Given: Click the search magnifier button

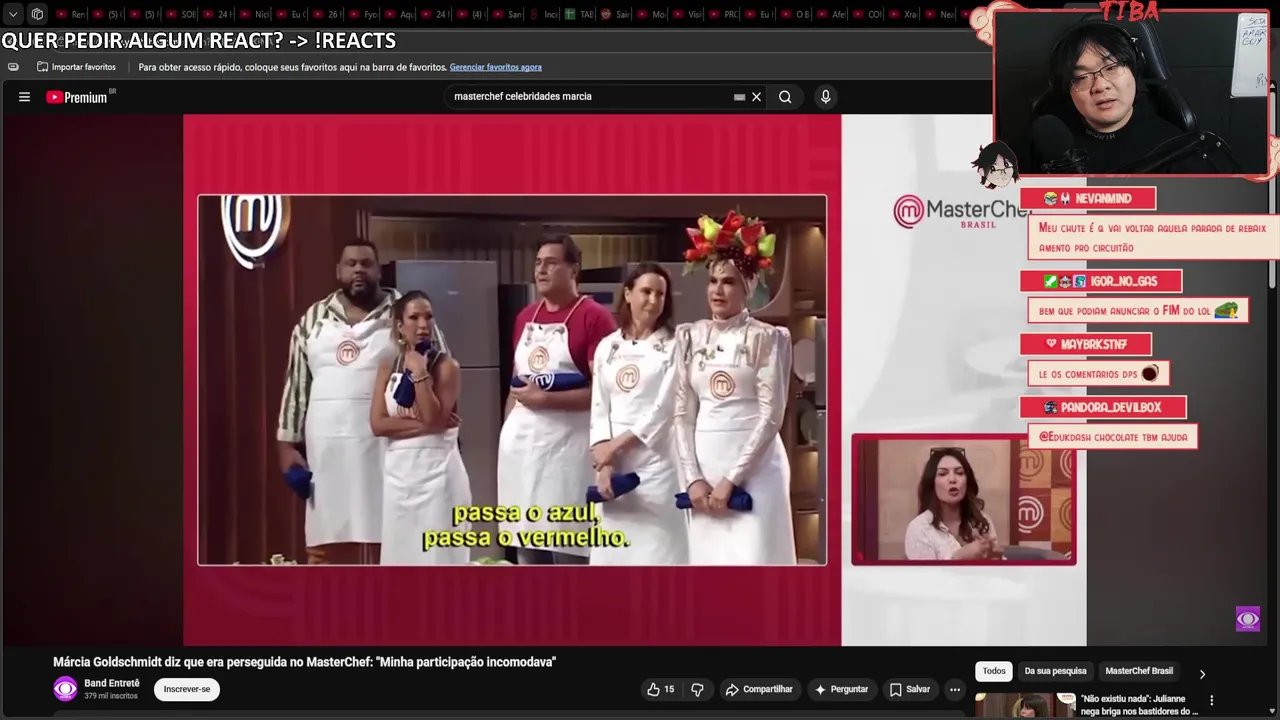Looking at the screenshot, I should click(x=785, y=97).
